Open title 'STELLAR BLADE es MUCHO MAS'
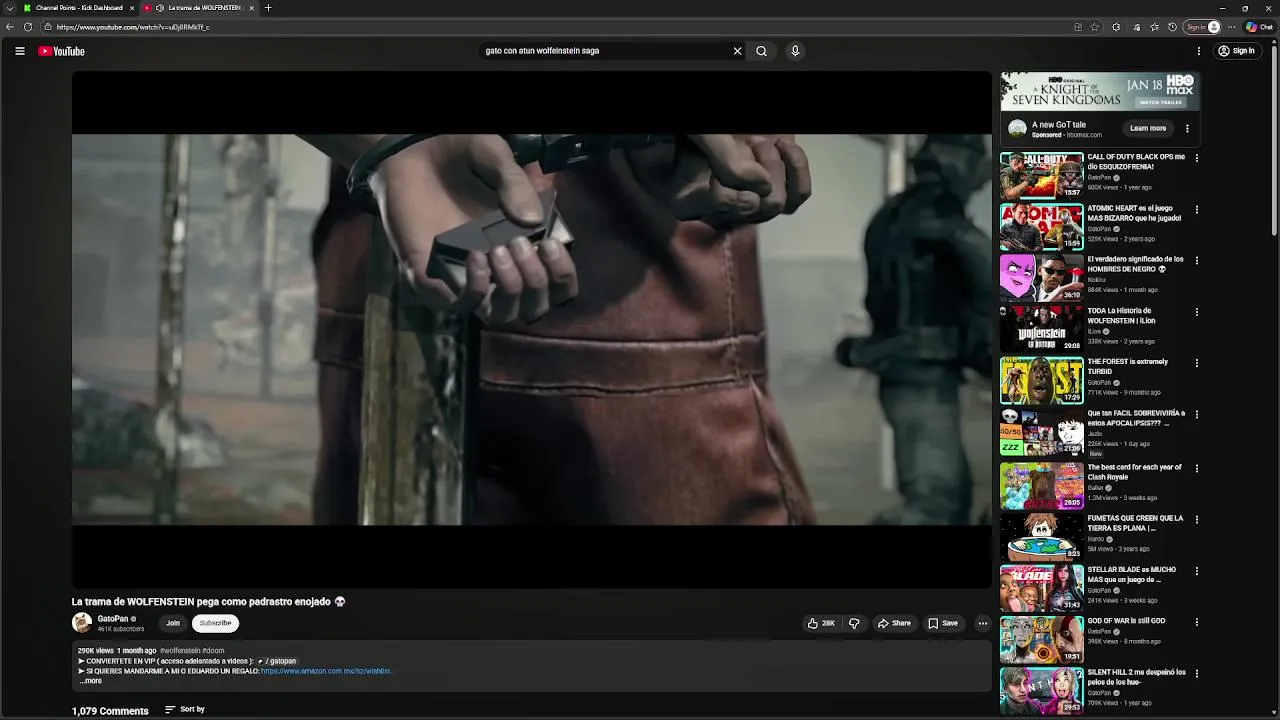 pos(1131,575)
